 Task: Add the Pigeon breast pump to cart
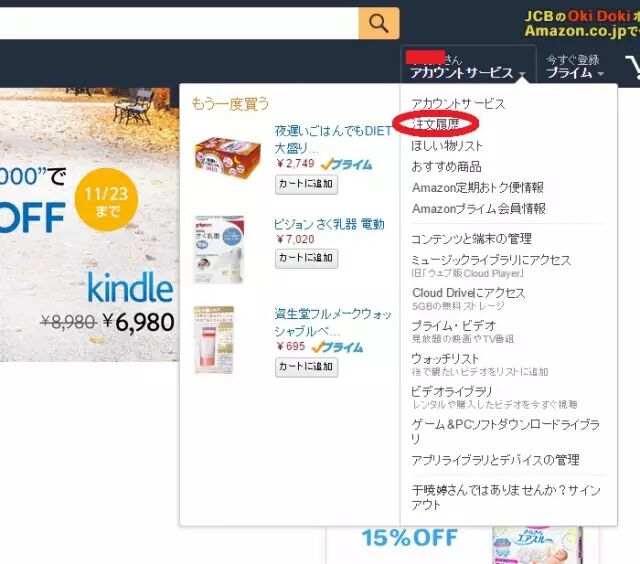[x=306, y=258]
